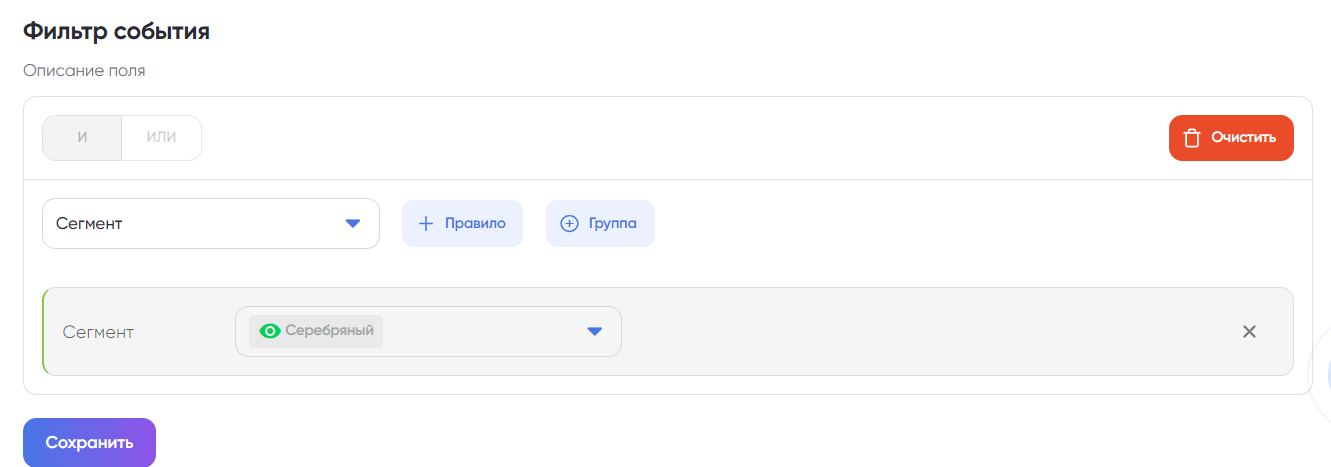Image resolution: width=1331 pixels, height=467 pixels.
Task: Remove the Сегмент rule with X icon
Action: 1249,332
